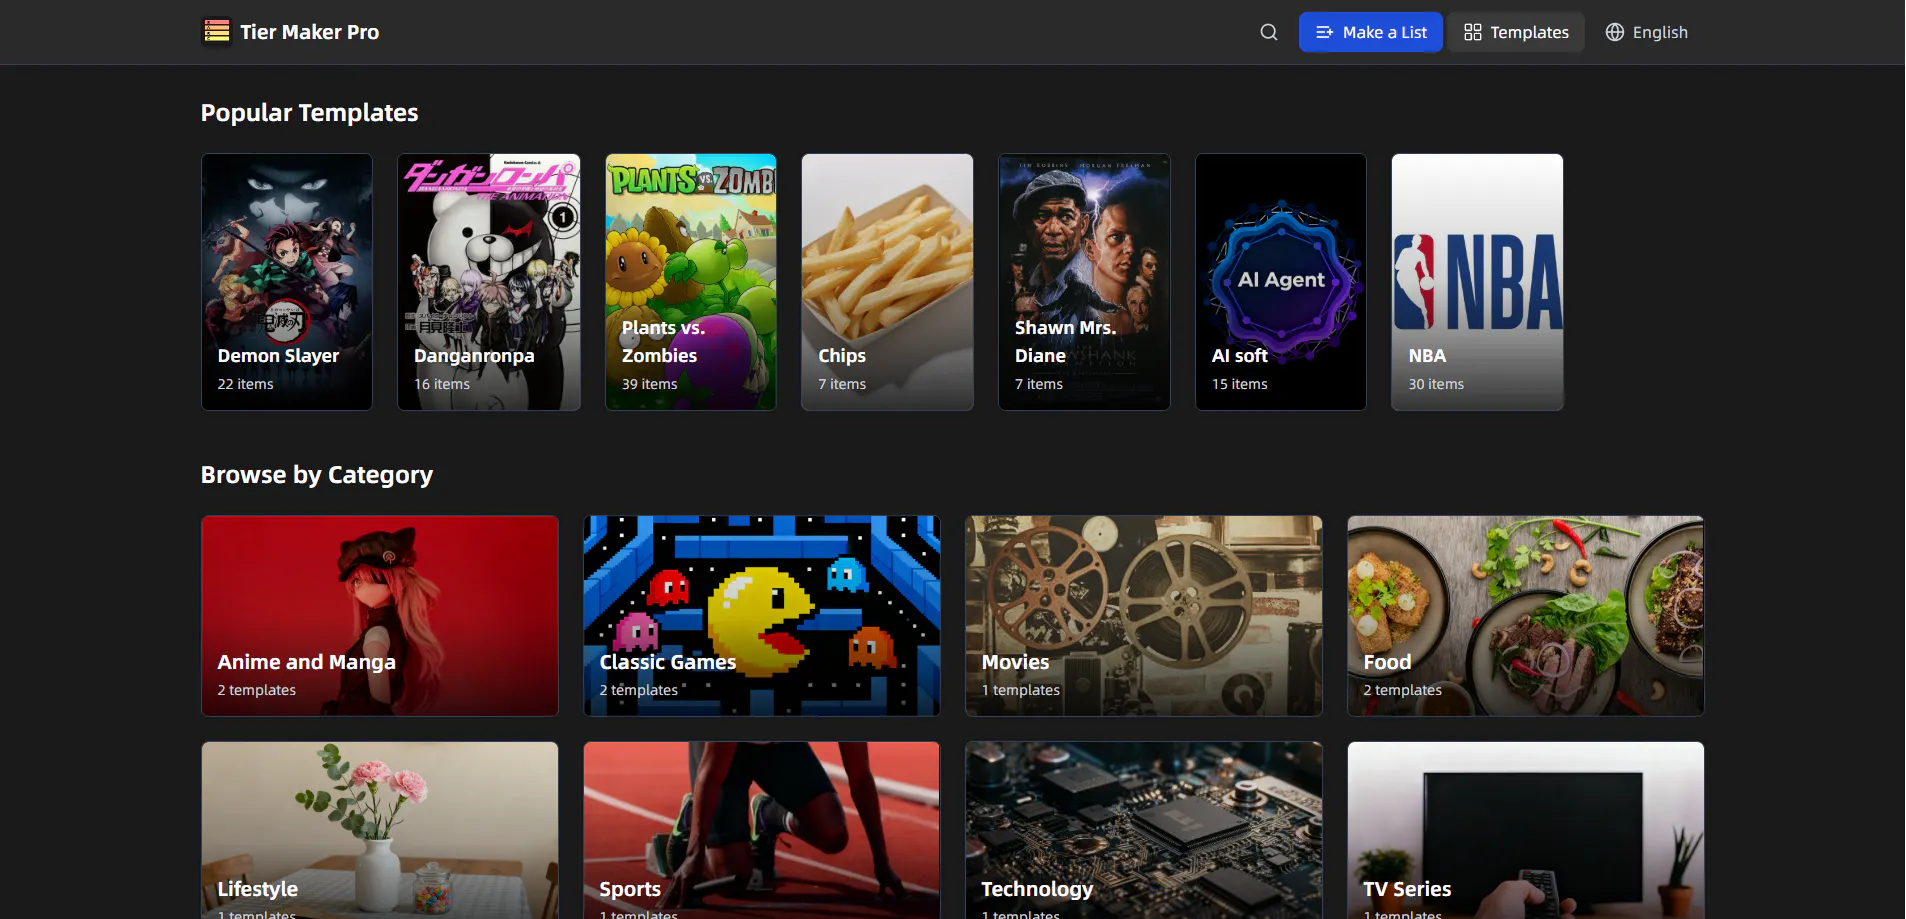Select the Plants vs. Zombies template

[x=691, y=282]
